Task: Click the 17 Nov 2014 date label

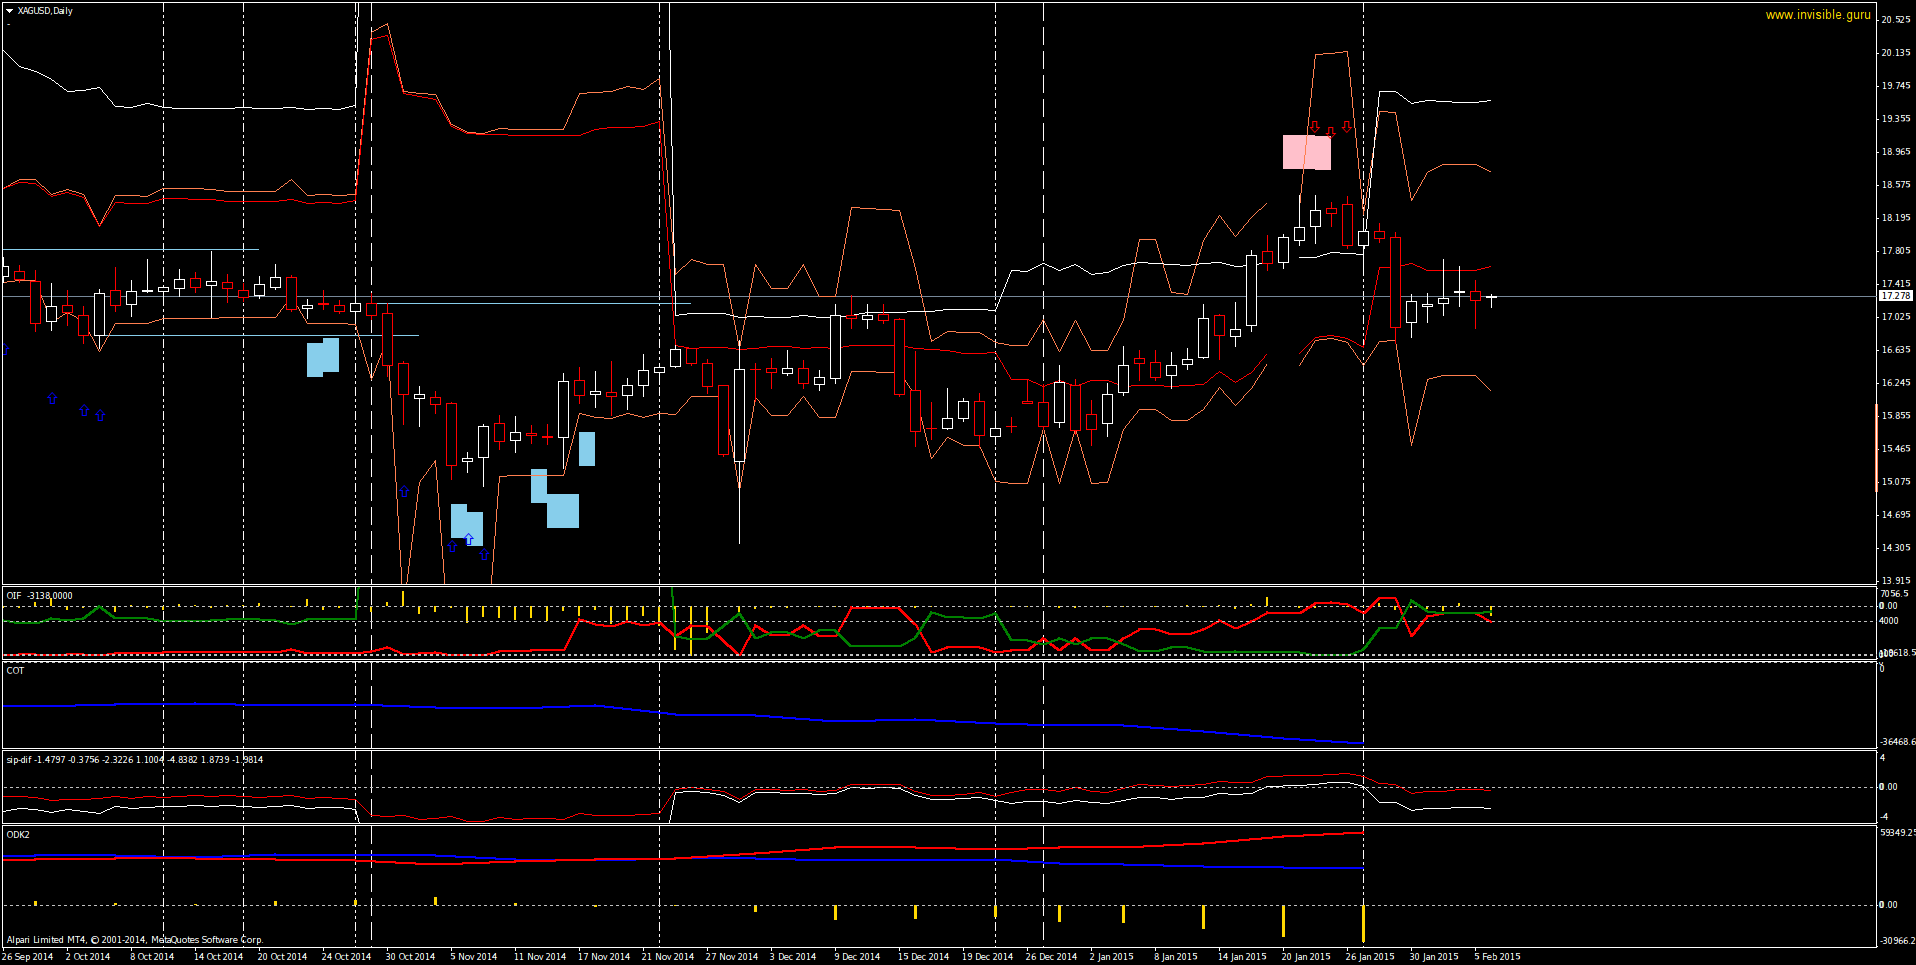Action: [604, 957]
